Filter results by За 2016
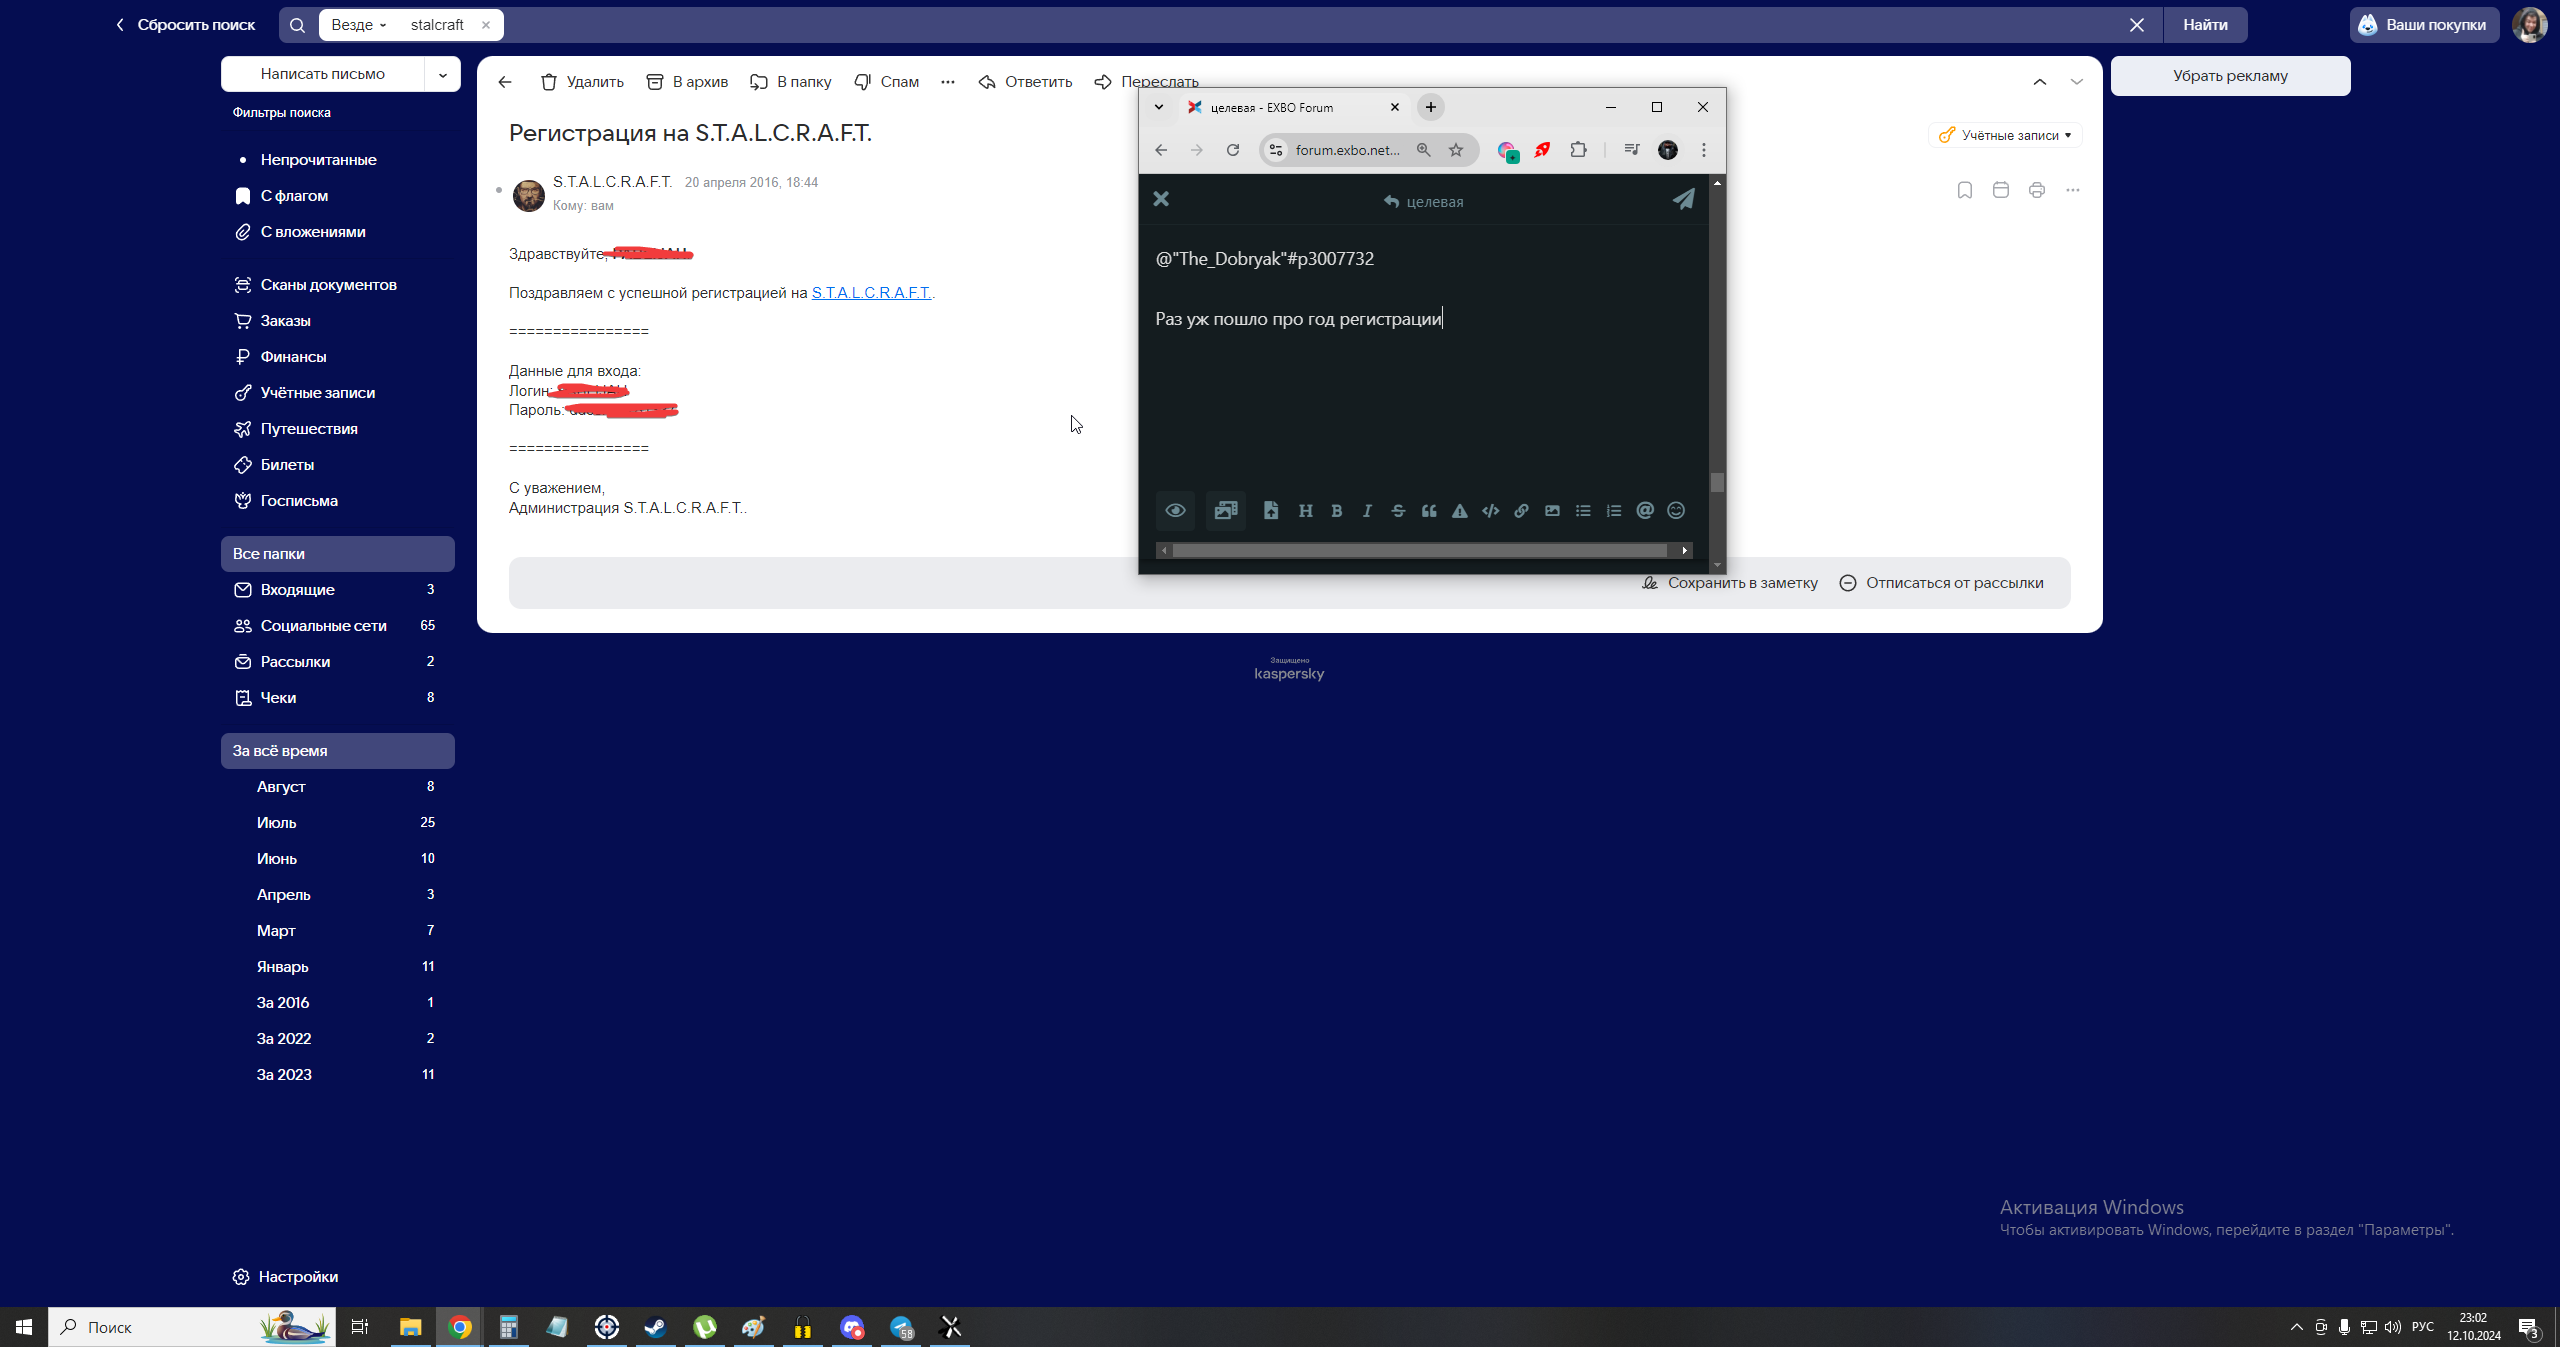This screenshot has width=2560, height=1347. click(x=338, y=1003)
